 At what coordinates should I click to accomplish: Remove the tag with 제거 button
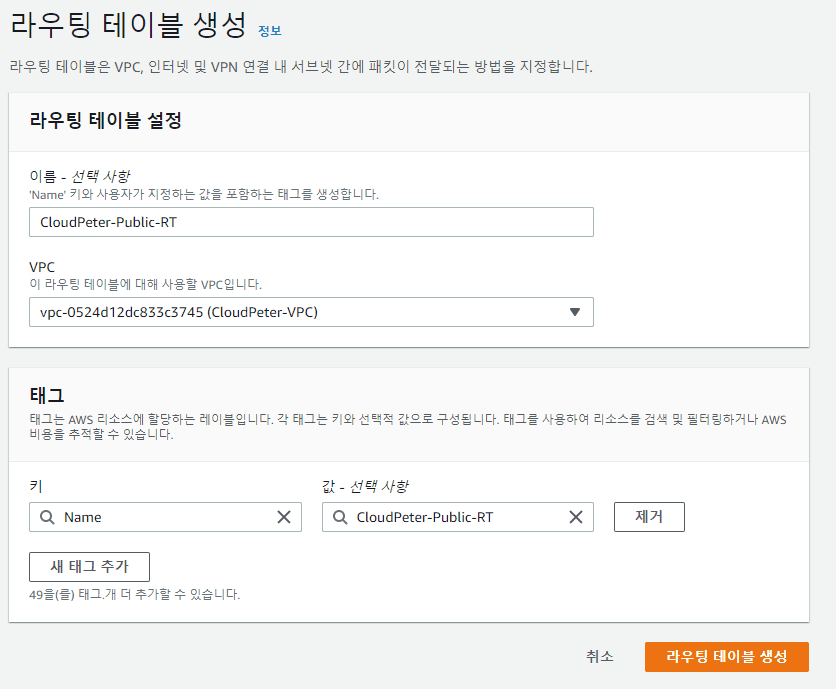(648, 516)
